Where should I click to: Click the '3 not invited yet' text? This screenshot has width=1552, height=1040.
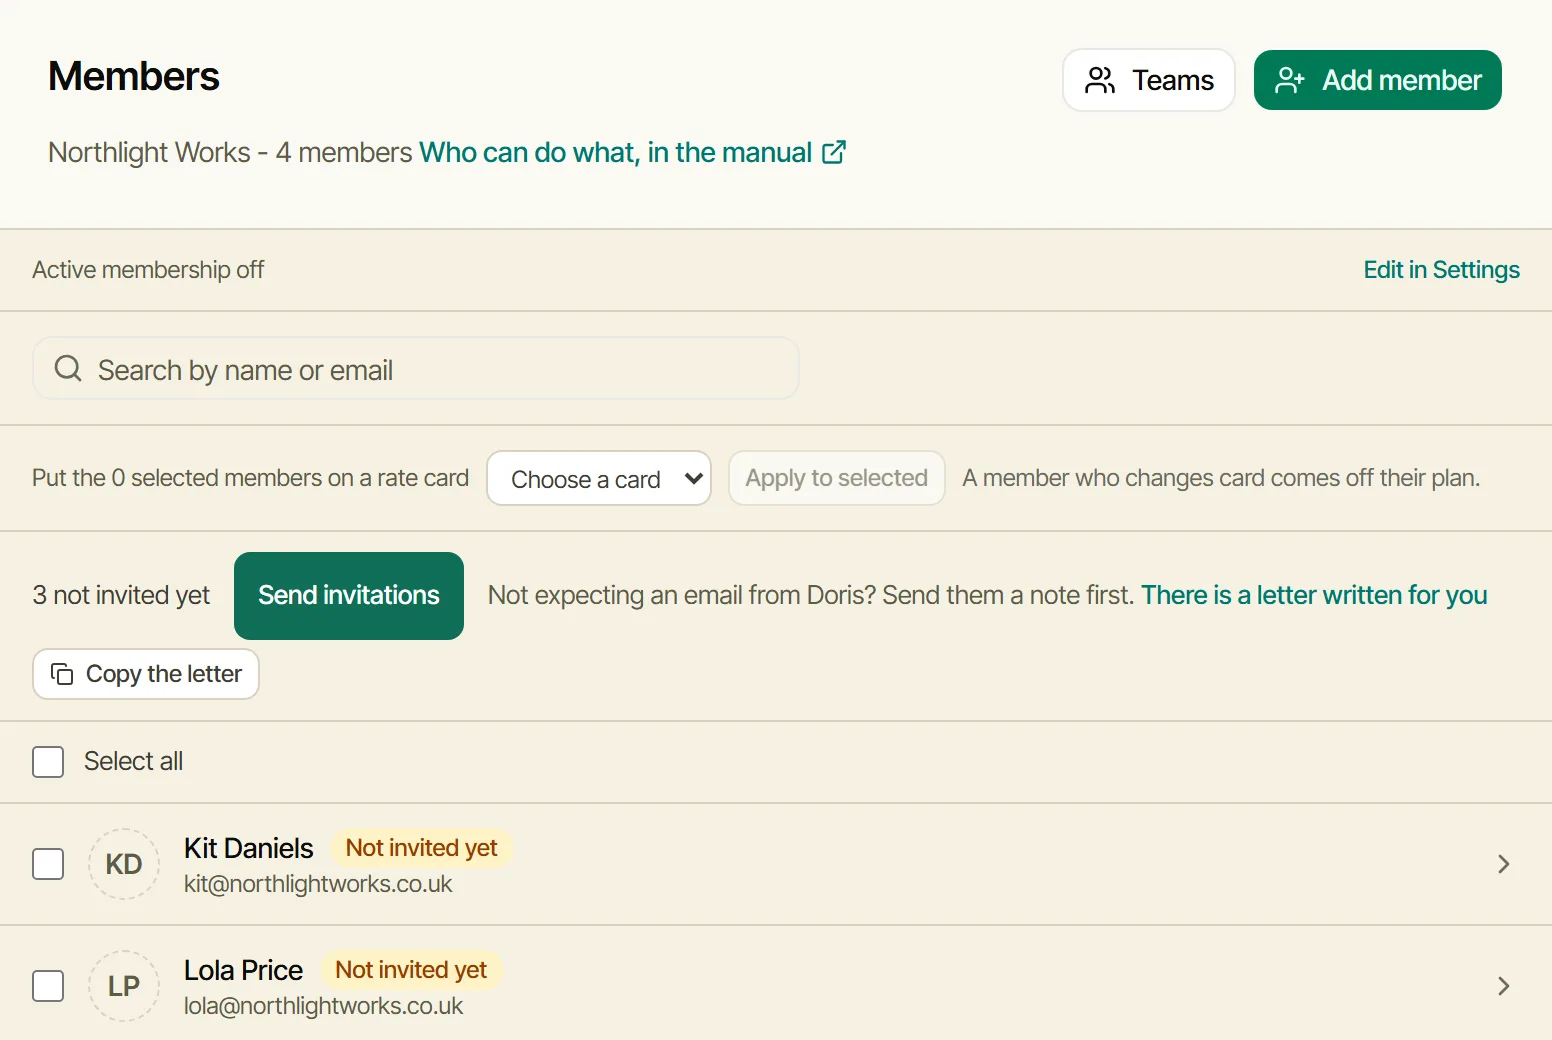[121, 595]
